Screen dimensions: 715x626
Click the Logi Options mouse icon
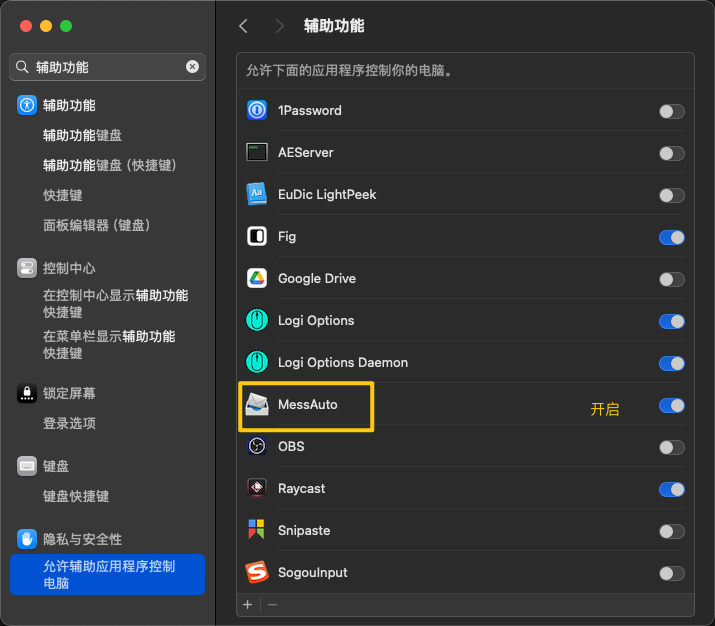tap(257, 320)
